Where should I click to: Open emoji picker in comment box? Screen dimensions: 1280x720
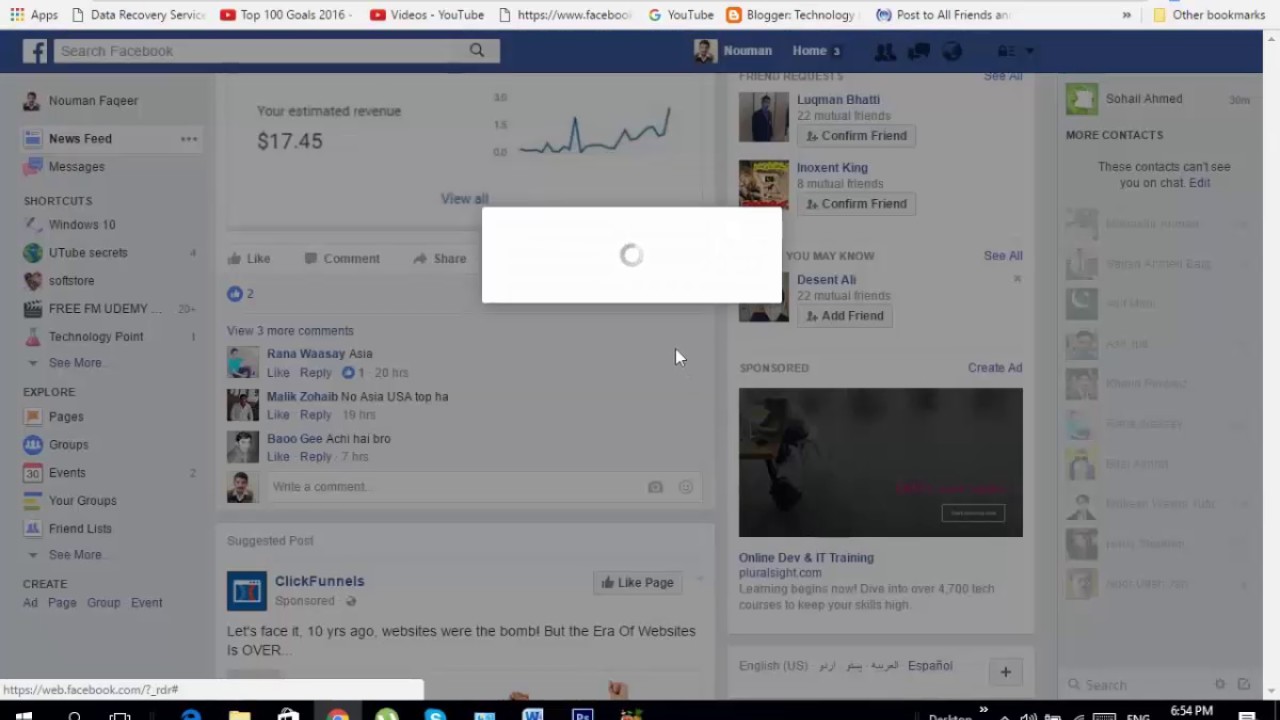point(686,487)
